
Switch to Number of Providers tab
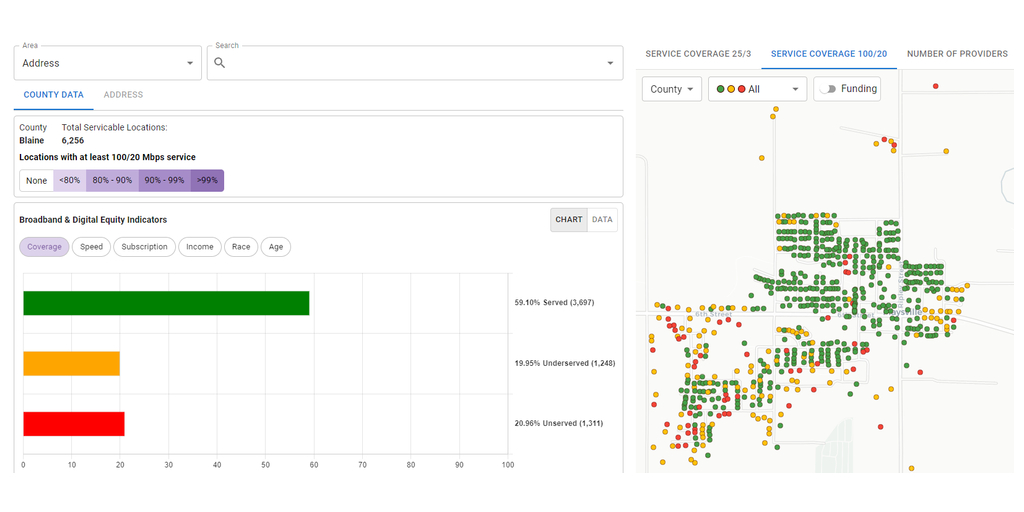957,54
